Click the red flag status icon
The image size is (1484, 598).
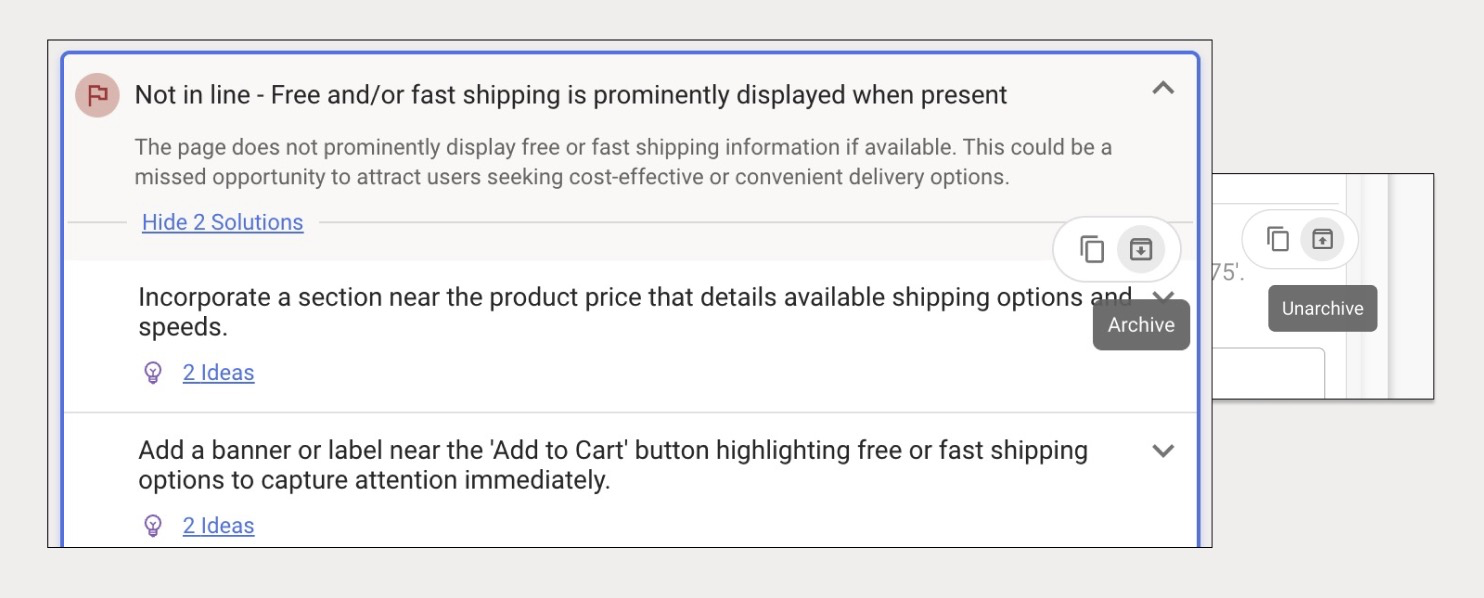97,95
